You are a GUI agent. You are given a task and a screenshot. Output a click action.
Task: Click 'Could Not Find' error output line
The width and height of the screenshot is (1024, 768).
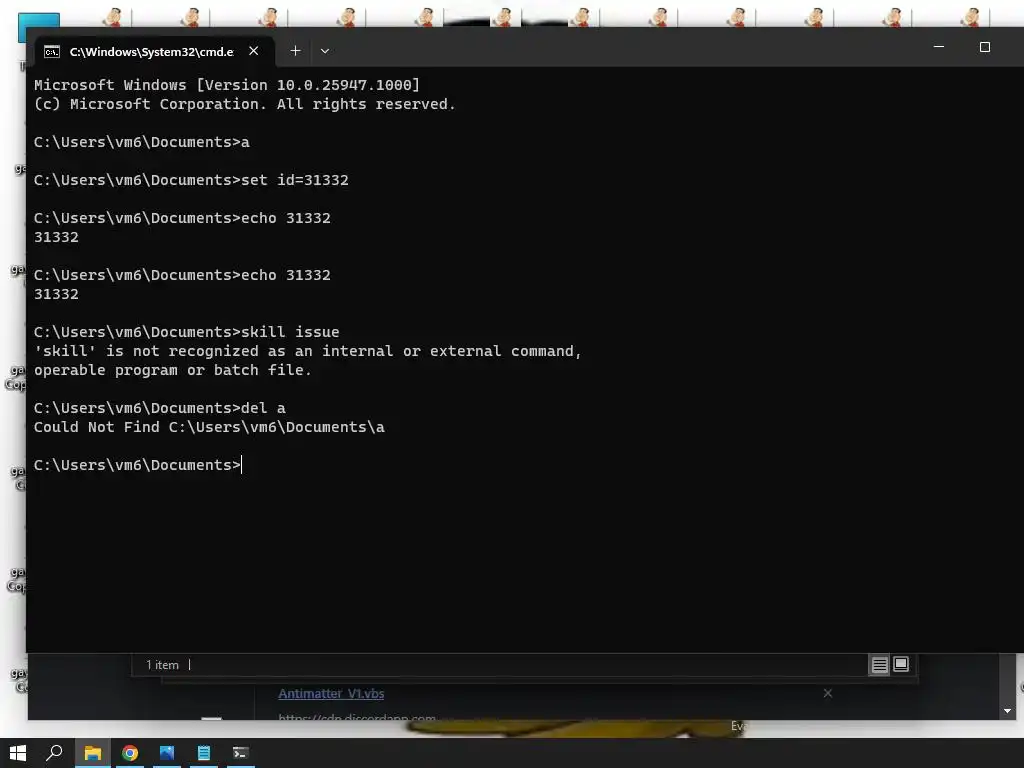coord(210,427)
